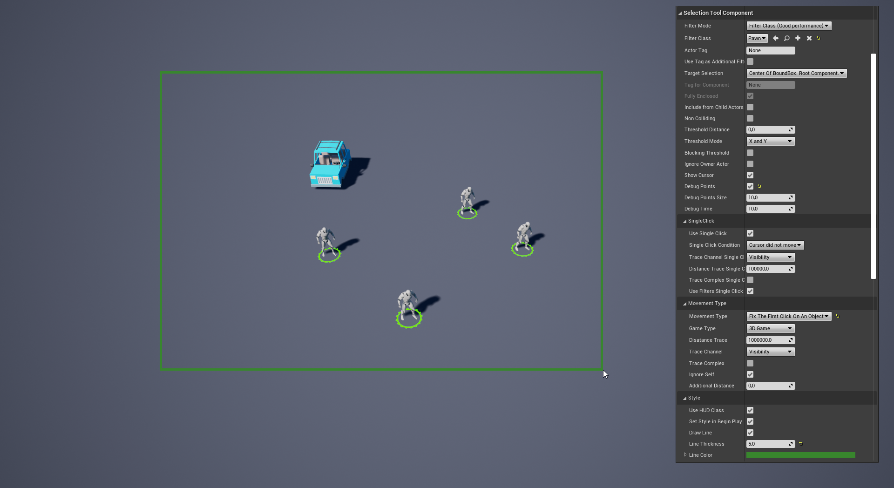Open the Target Selection dropdown
The width and height of the screenshot is (894, 488).
[796, 73]
